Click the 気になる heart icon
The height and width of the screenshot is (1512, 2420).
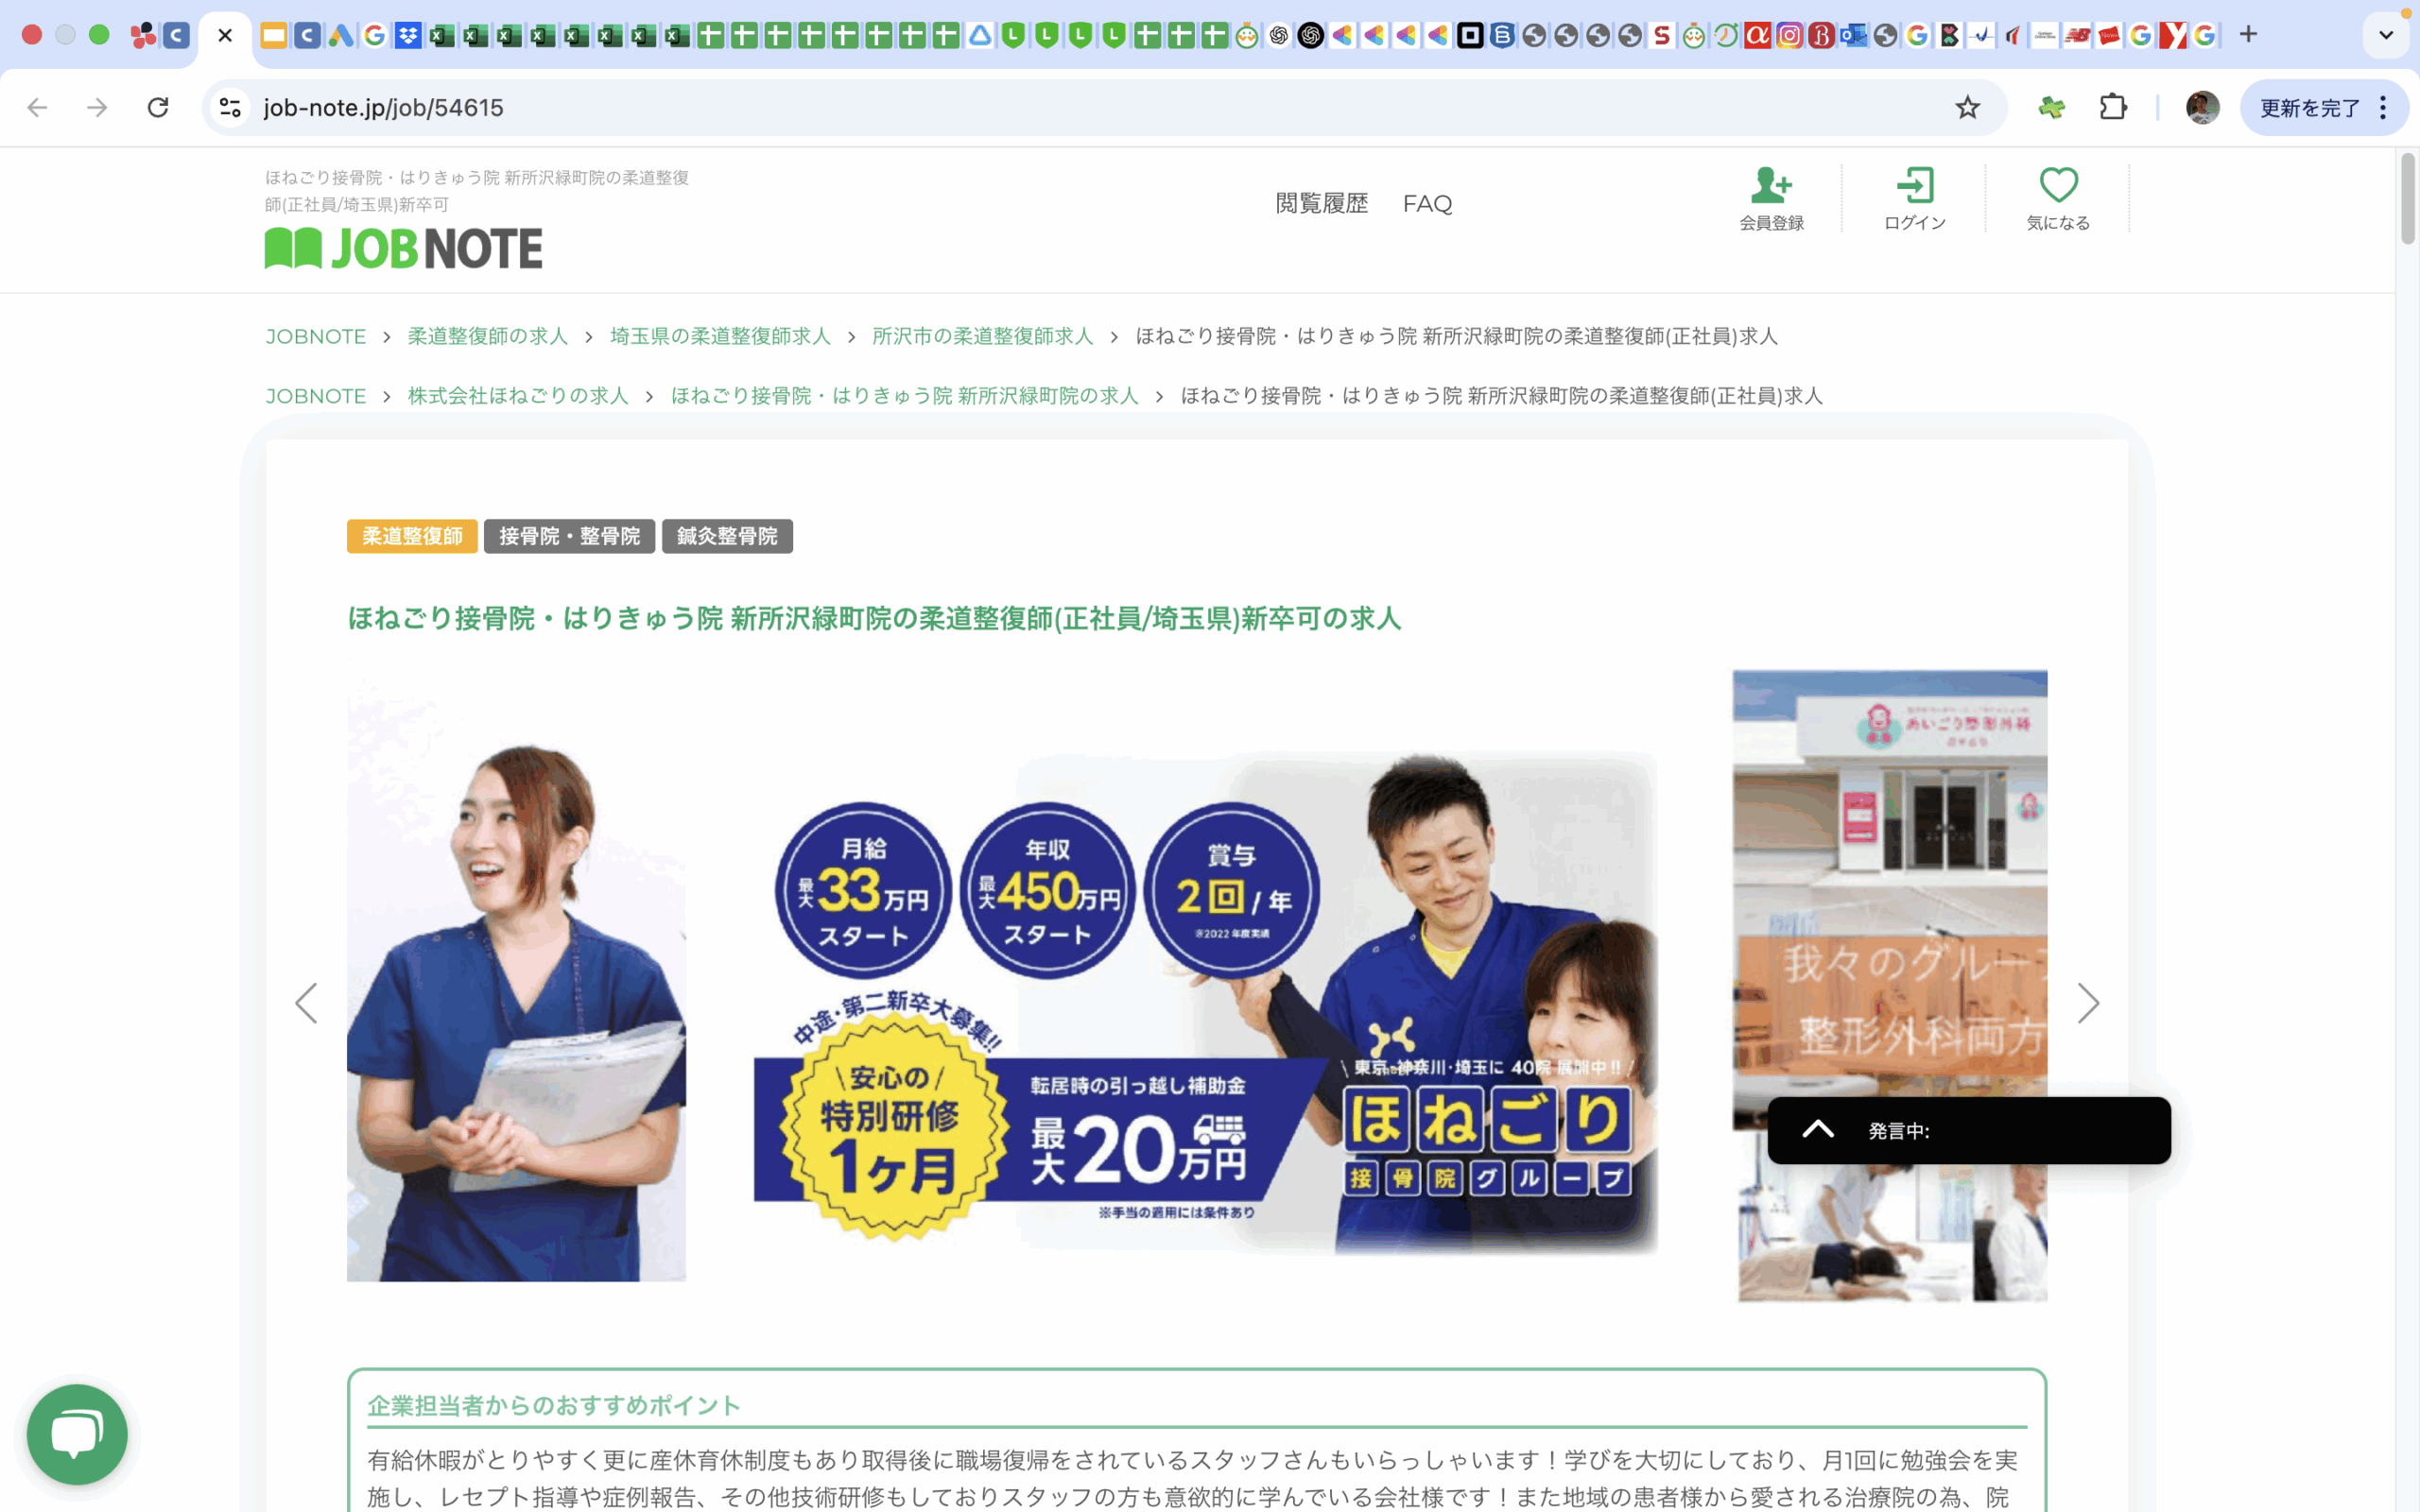2058,199
